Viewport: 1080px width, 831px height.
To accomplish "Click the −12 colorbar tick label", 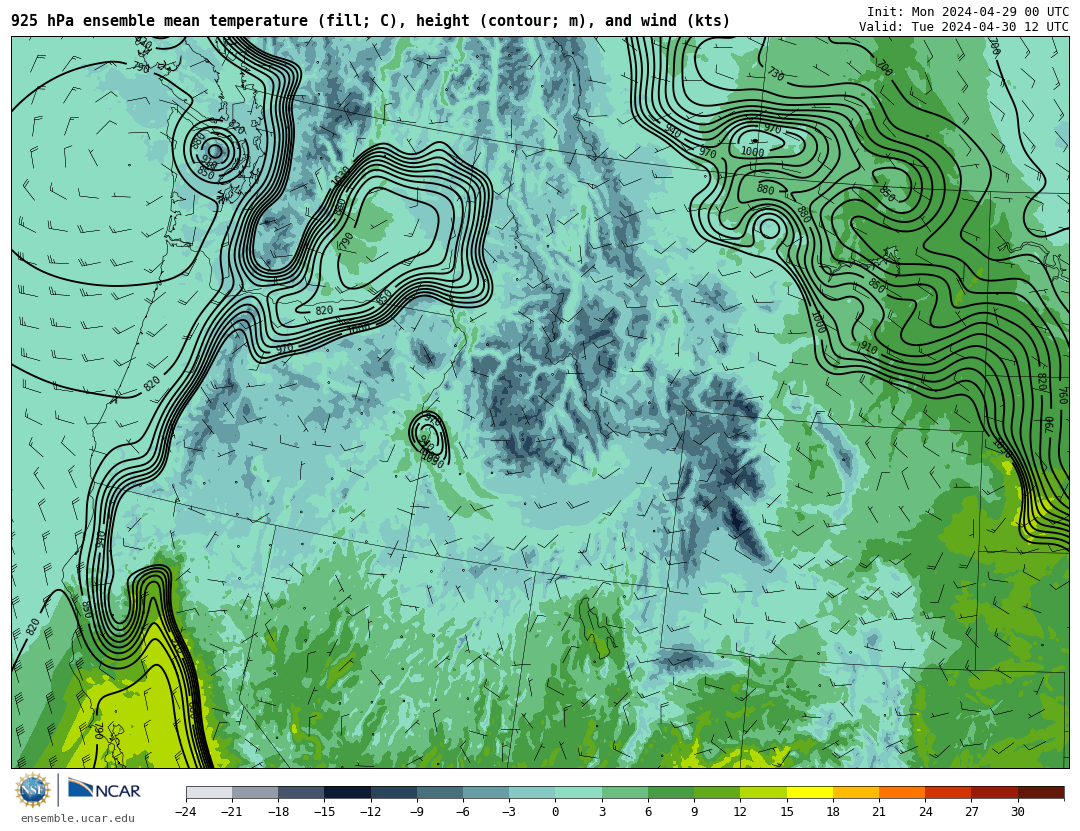I will click(370, 812).
